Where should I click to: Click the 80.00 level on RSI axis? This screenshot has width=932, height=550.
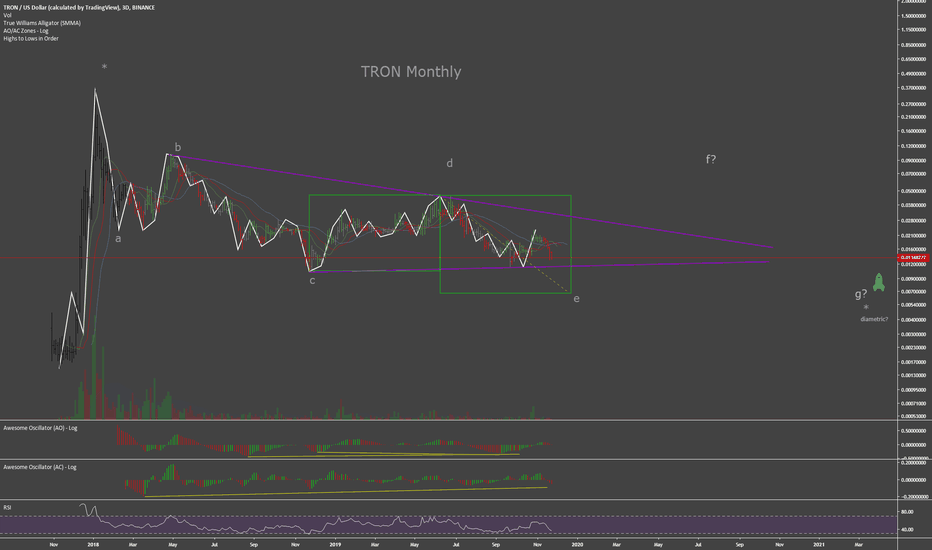(x=907, y=512)
